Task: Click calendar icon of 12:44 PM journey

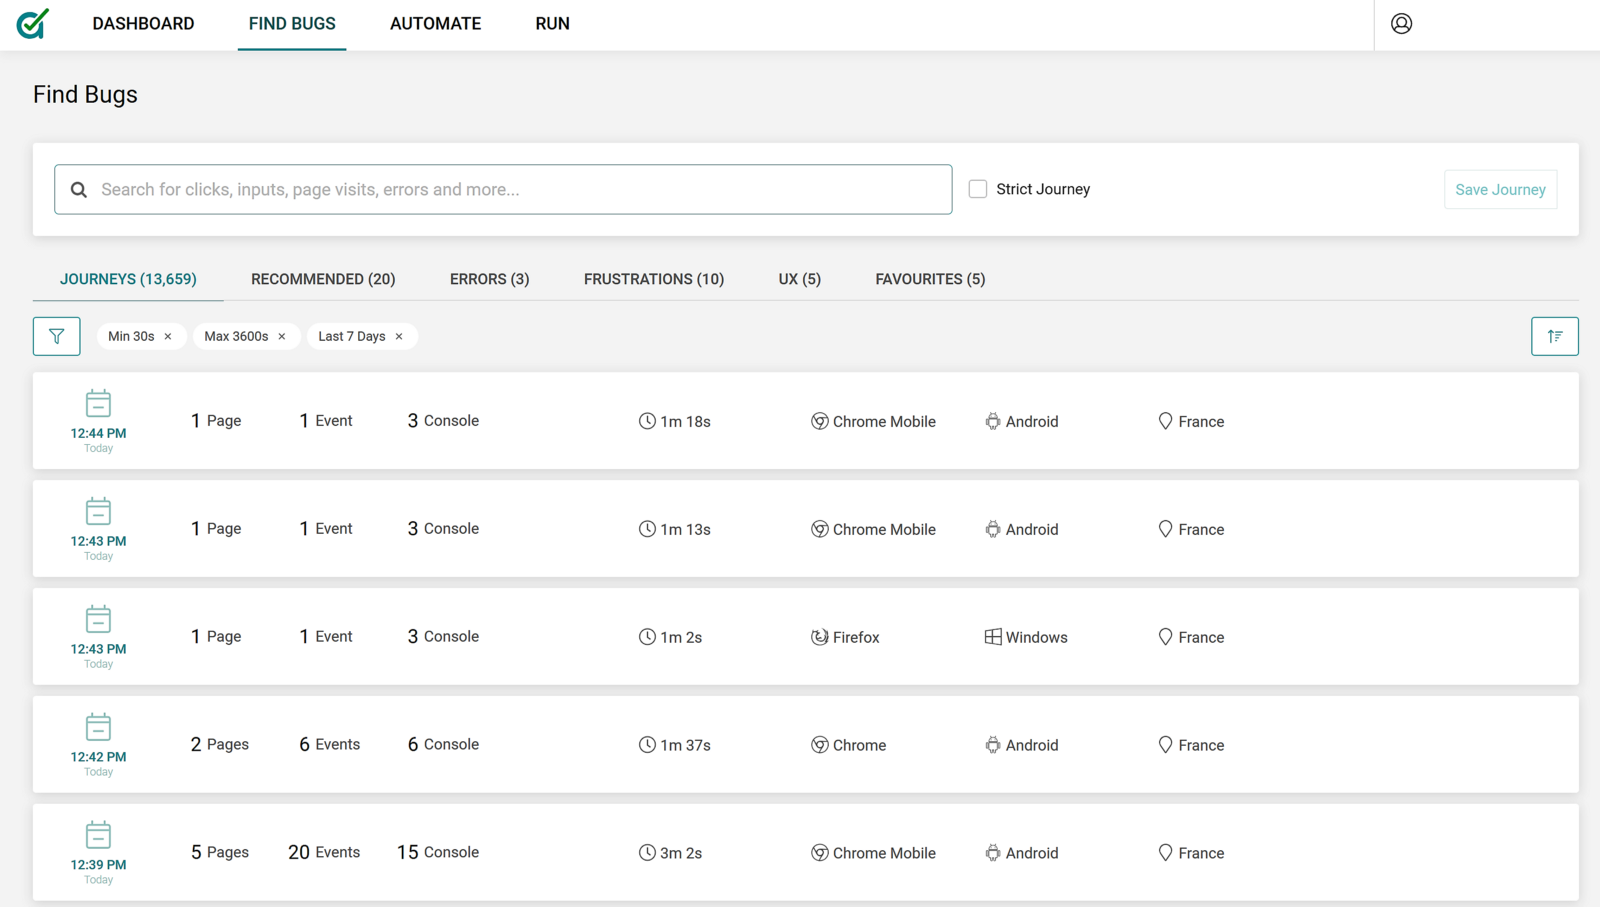Action: pos(98,404)
